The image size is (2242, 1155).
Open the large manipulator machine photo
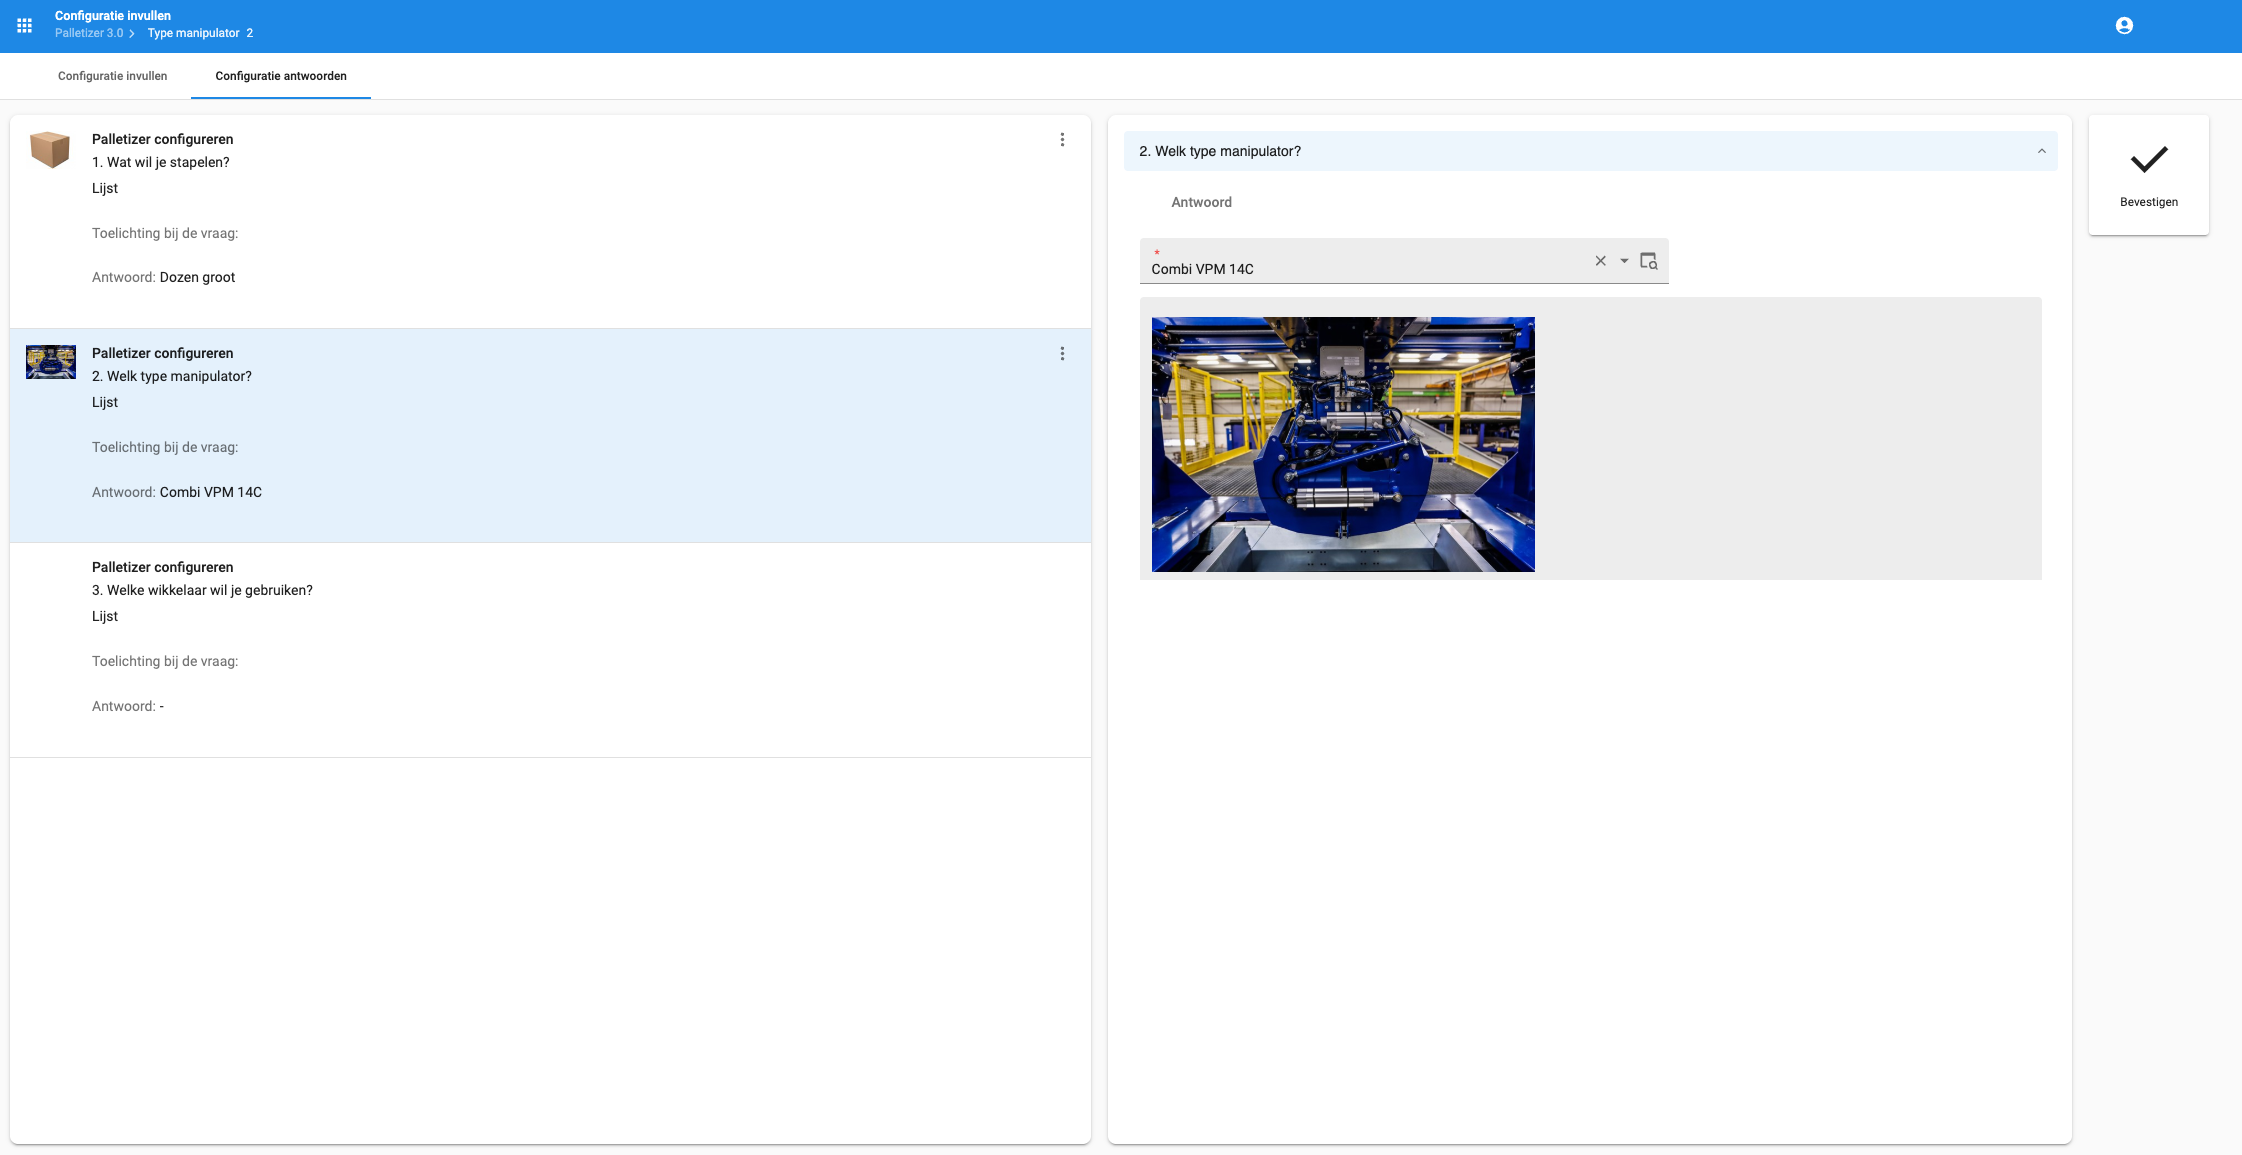click(1343, 444)
